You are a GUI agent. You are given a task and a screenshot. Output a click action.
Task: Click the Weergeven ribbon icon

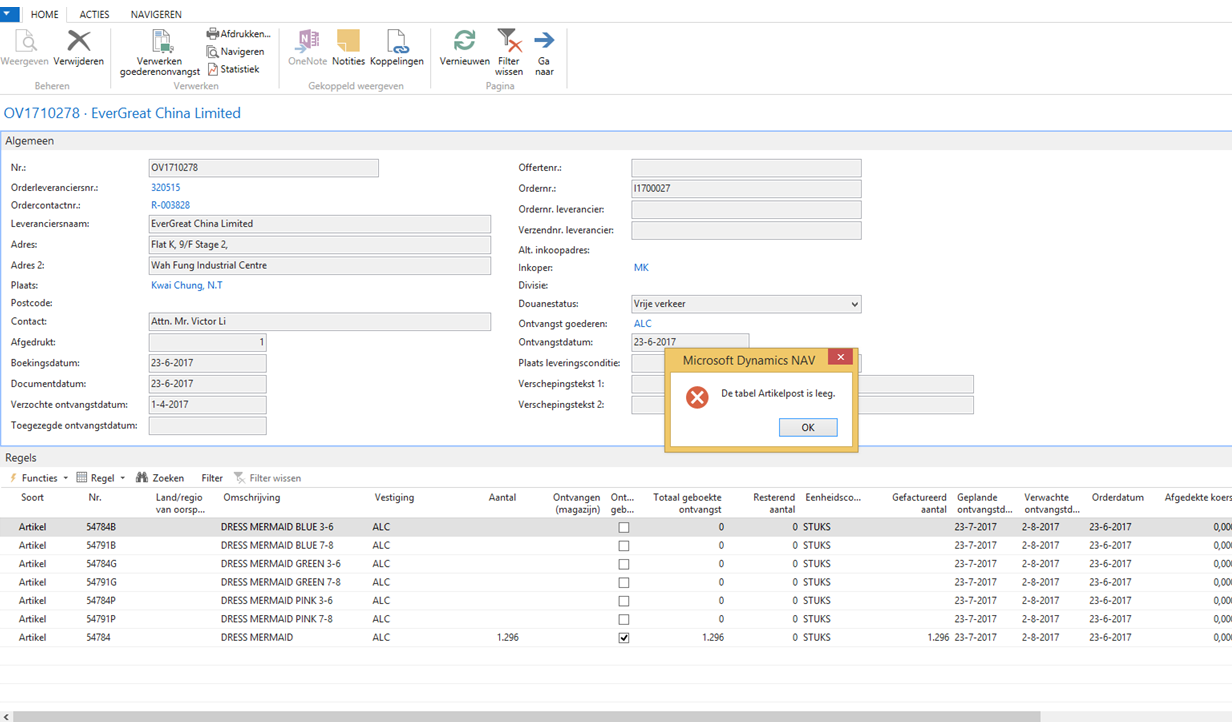(x=24, y=41)
